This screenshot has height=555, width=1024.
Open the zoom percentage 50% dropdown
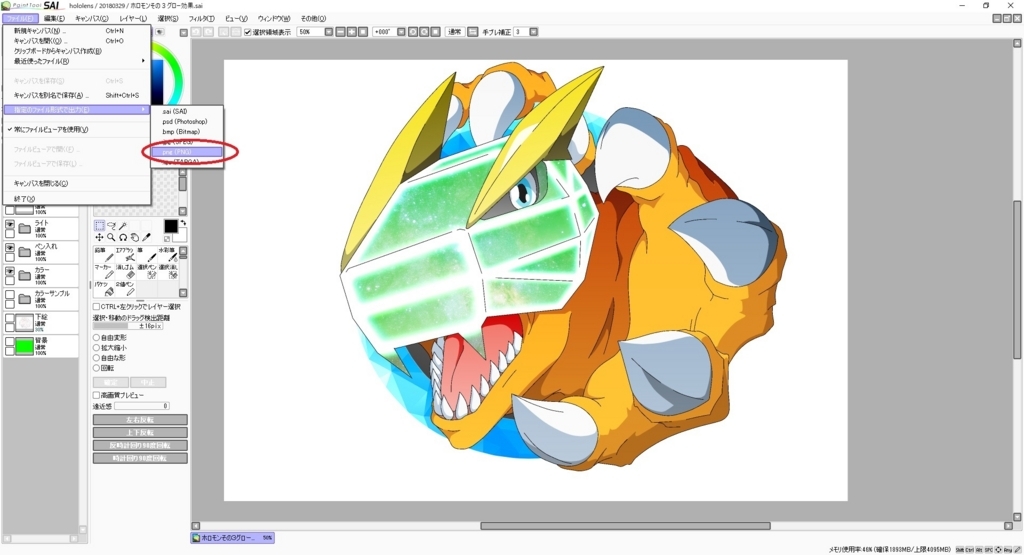328,32
